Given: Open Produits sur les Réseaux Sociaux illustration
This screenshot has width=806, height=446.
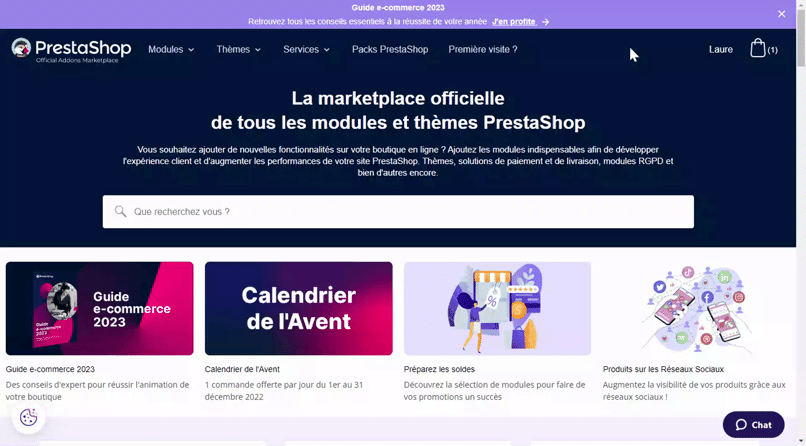Looking at the screenshot, I should (696, 308).
